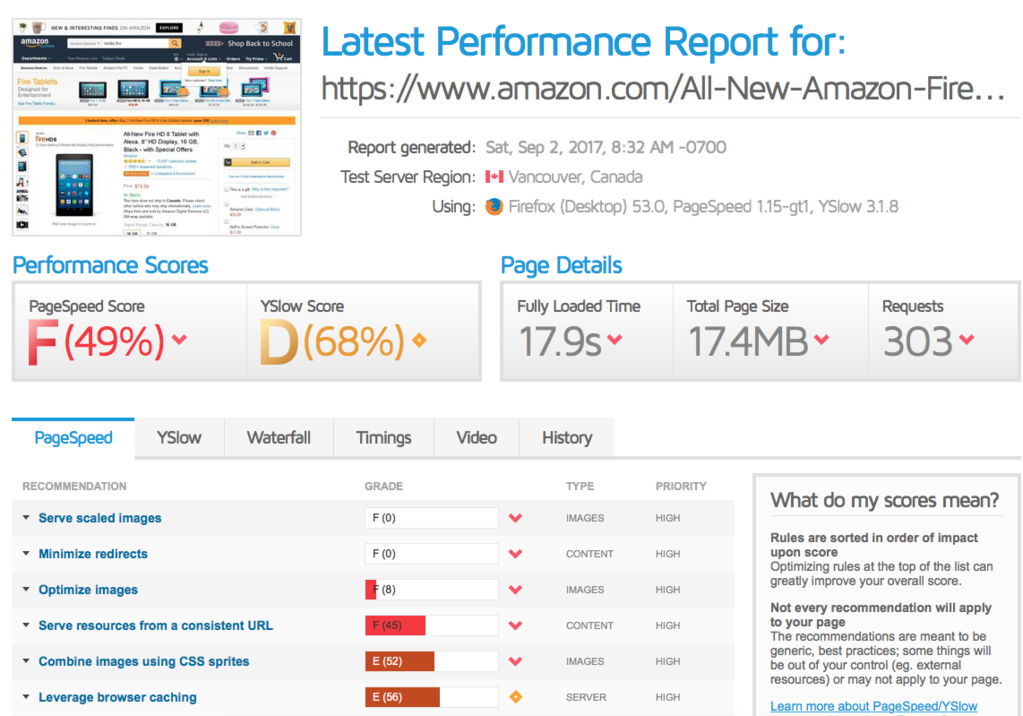Click the F (49%) PageSpeed score

pyautogui.click(x=96, y=341)
